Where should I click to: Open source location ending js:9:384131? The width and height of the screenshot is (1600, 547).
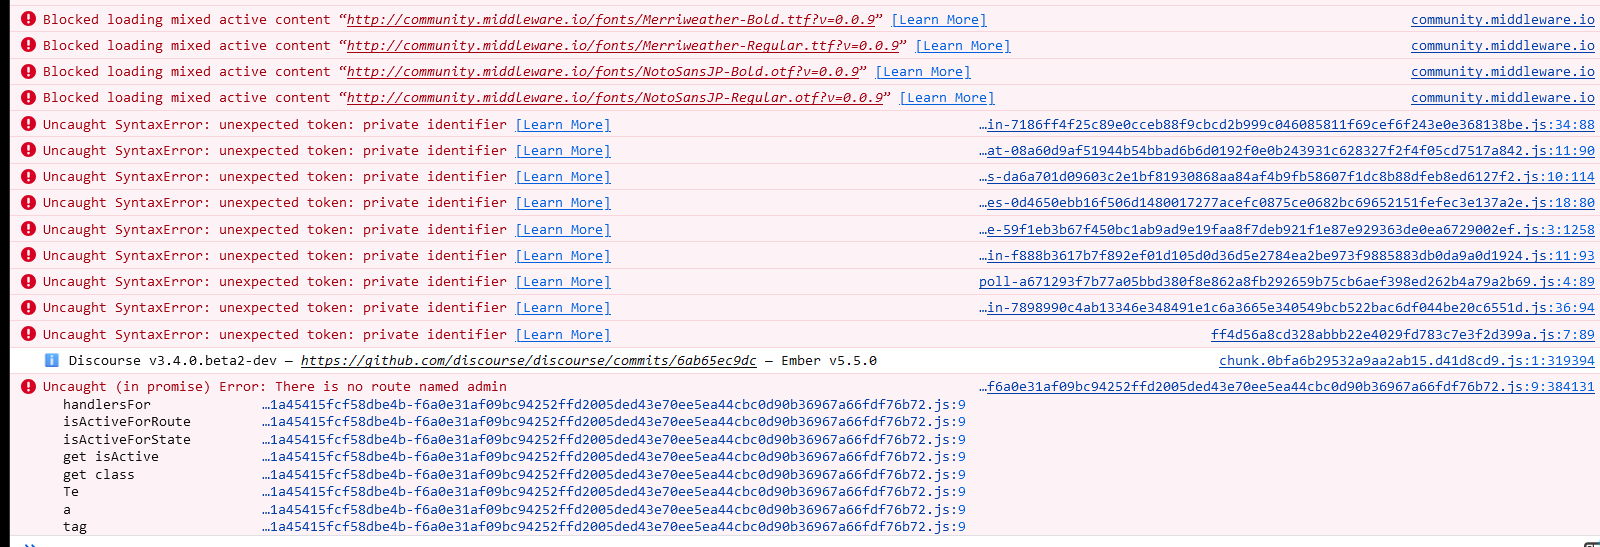[1287, 386]
